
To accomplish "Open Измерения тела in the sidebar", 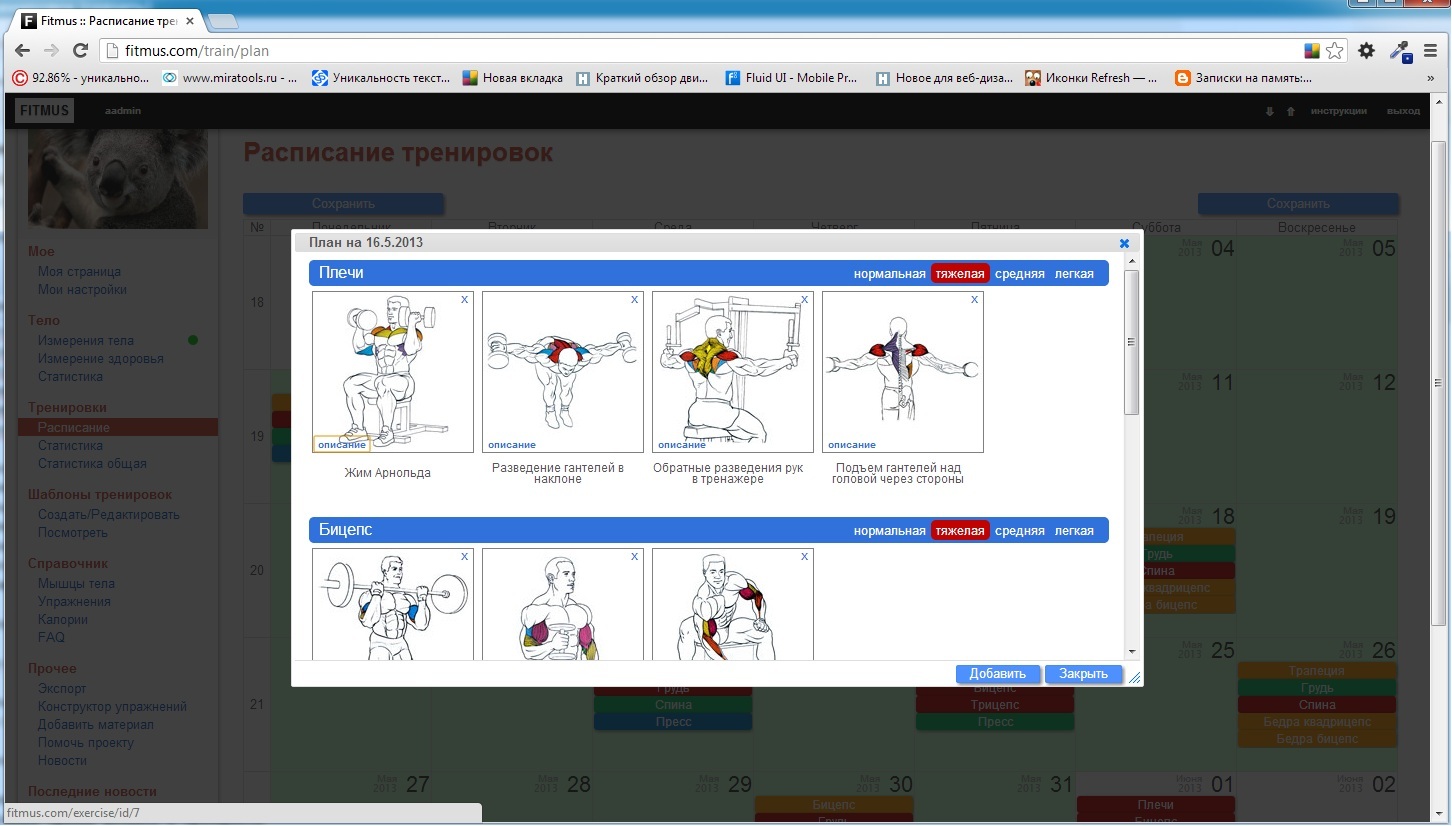I will coord(86,340).
